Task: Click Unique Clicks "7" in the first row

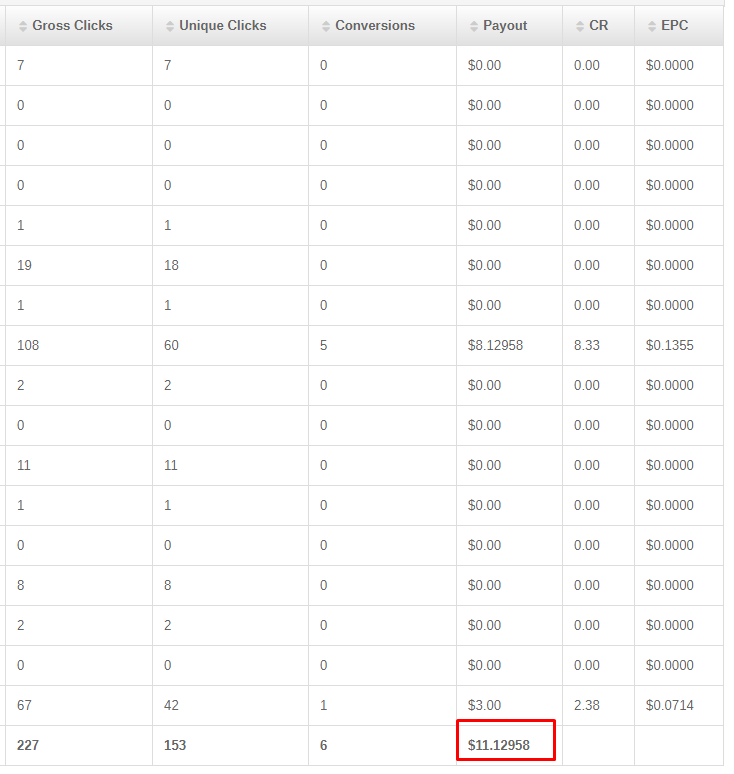Action: [167, 65]
